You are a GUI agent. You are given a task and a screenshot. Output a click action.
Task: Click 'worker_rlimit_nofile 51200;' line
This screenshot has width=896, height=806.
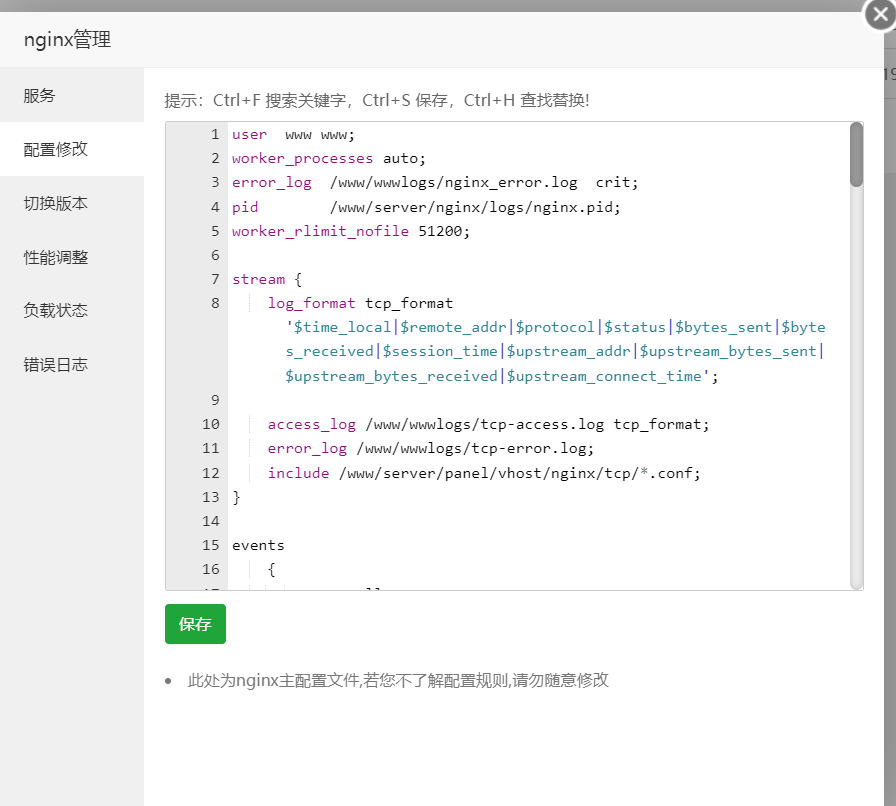coord(351,231)
